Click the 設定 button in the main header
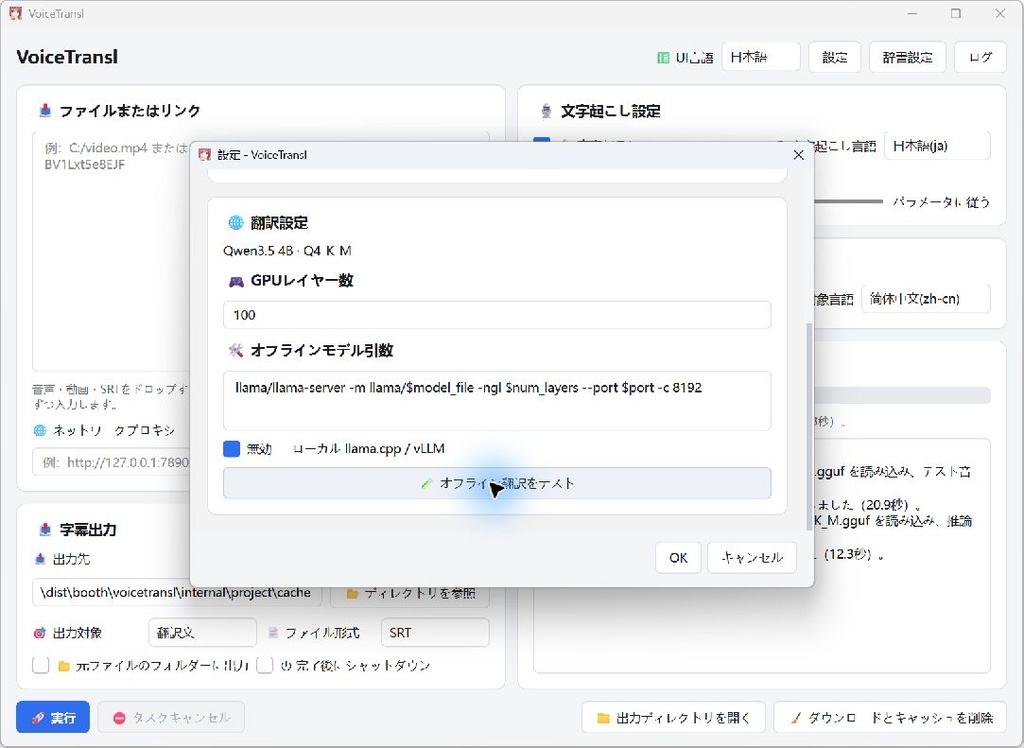Viewport: 1024px width, 748px height. tap(835, 57)
